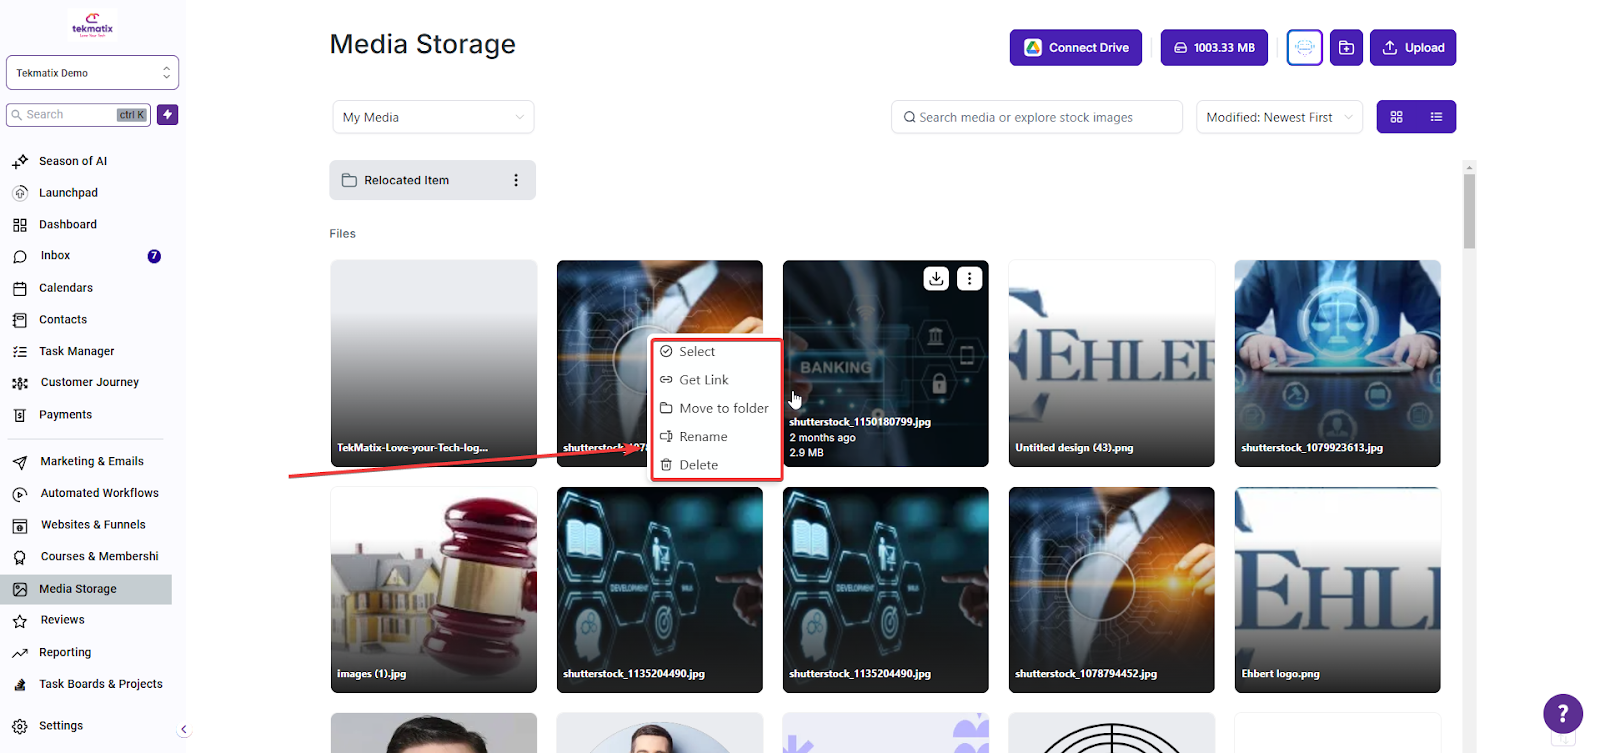The width and height of the screenshot is (1600, 753).
Task: Click the Files section label
Action: point(343,234)
